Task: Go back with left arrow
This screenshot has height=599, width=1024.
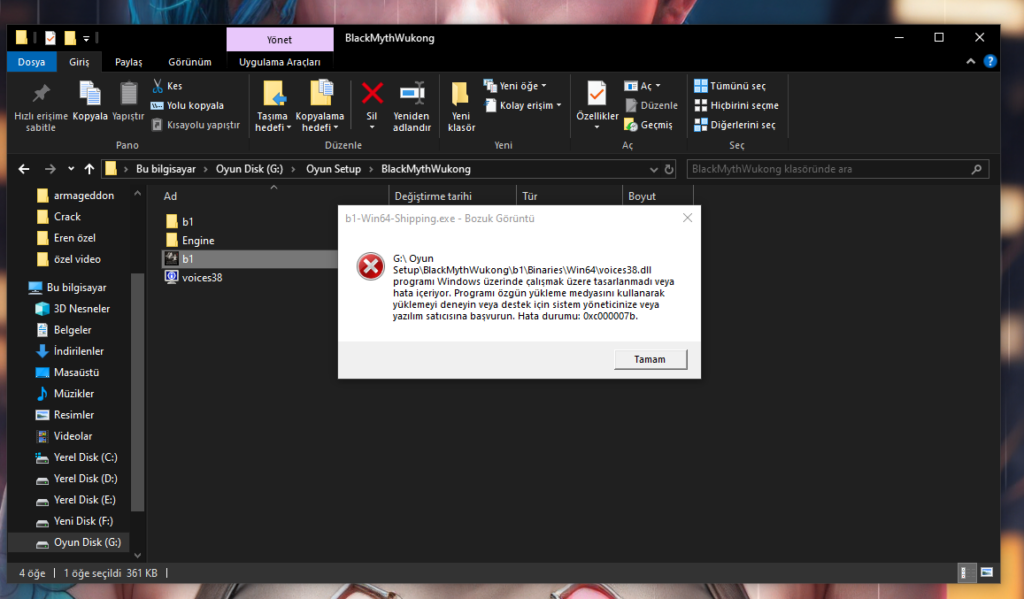Action: 24,169
